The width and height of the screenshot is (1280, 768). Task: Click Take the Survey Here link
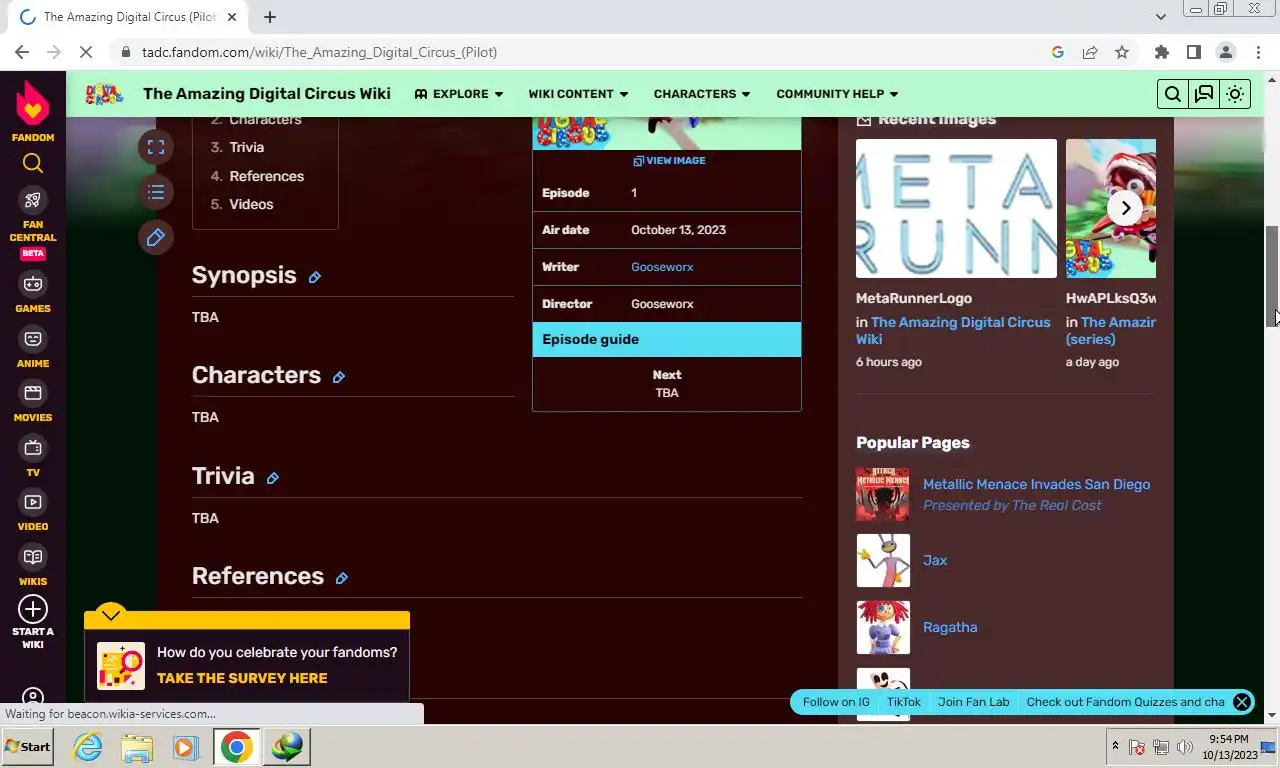pos(242,678)
